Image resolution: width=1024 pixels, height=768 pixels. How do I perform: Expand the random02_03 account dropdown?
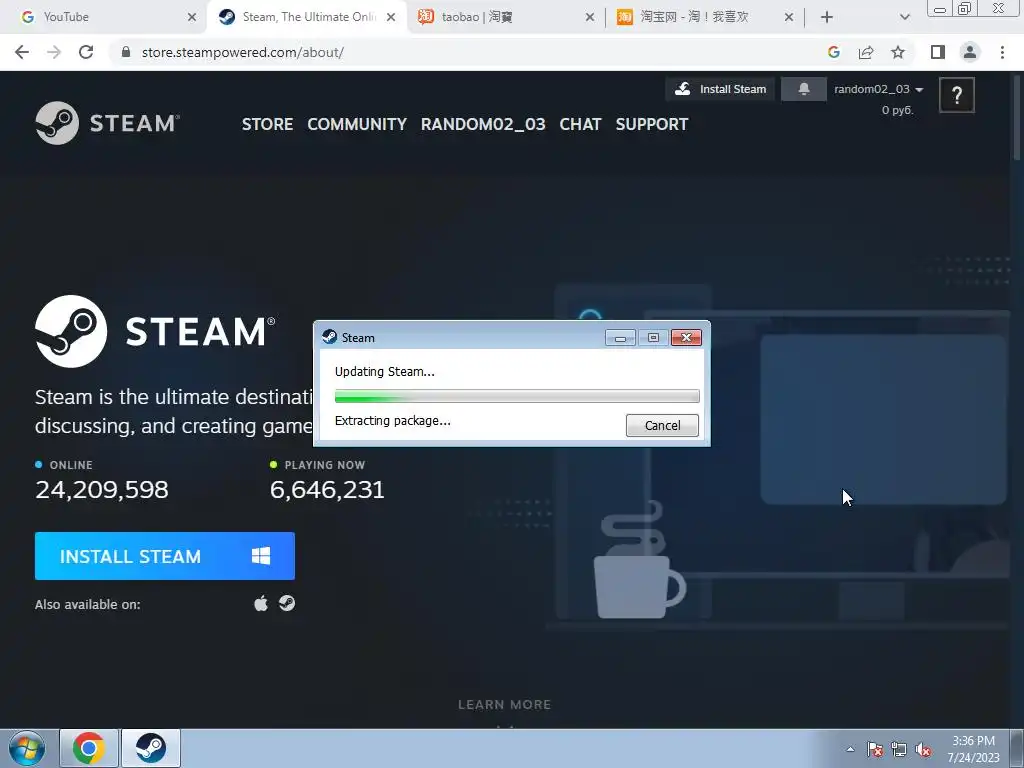(x=878, y=89)
